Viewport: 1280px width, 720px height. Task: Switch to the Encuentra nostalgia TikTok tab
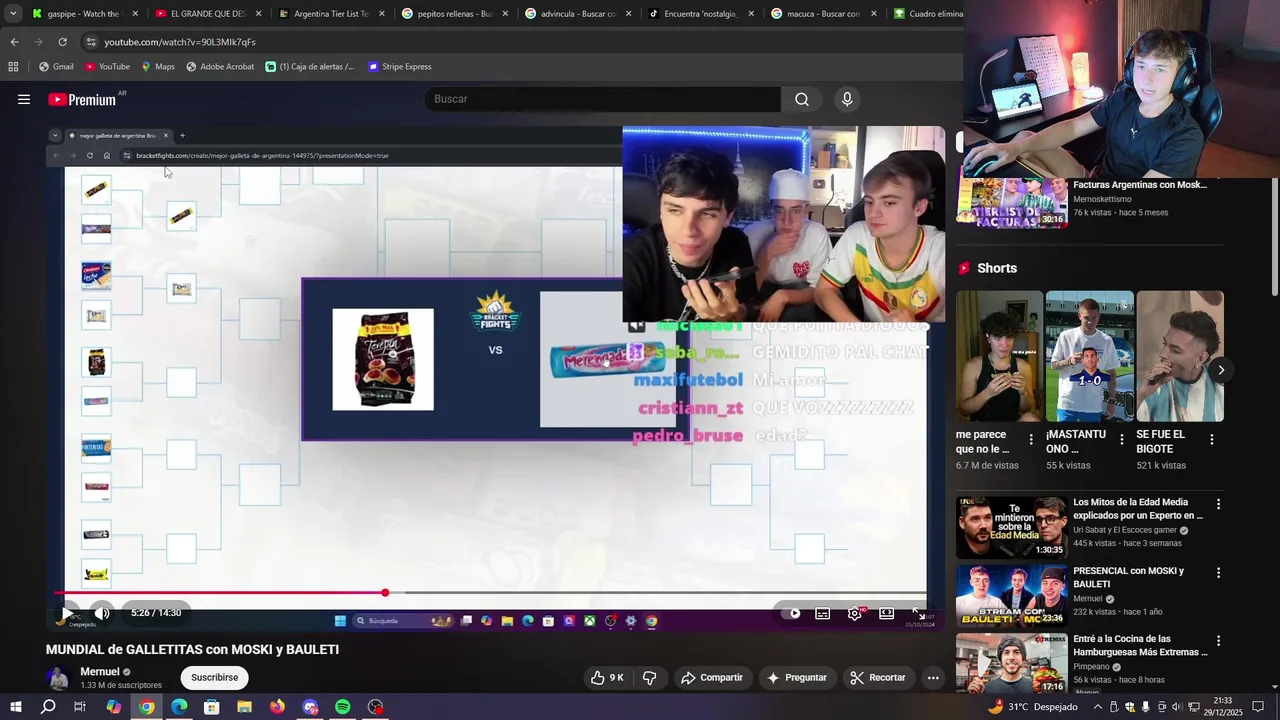click(x=700, y=14)
